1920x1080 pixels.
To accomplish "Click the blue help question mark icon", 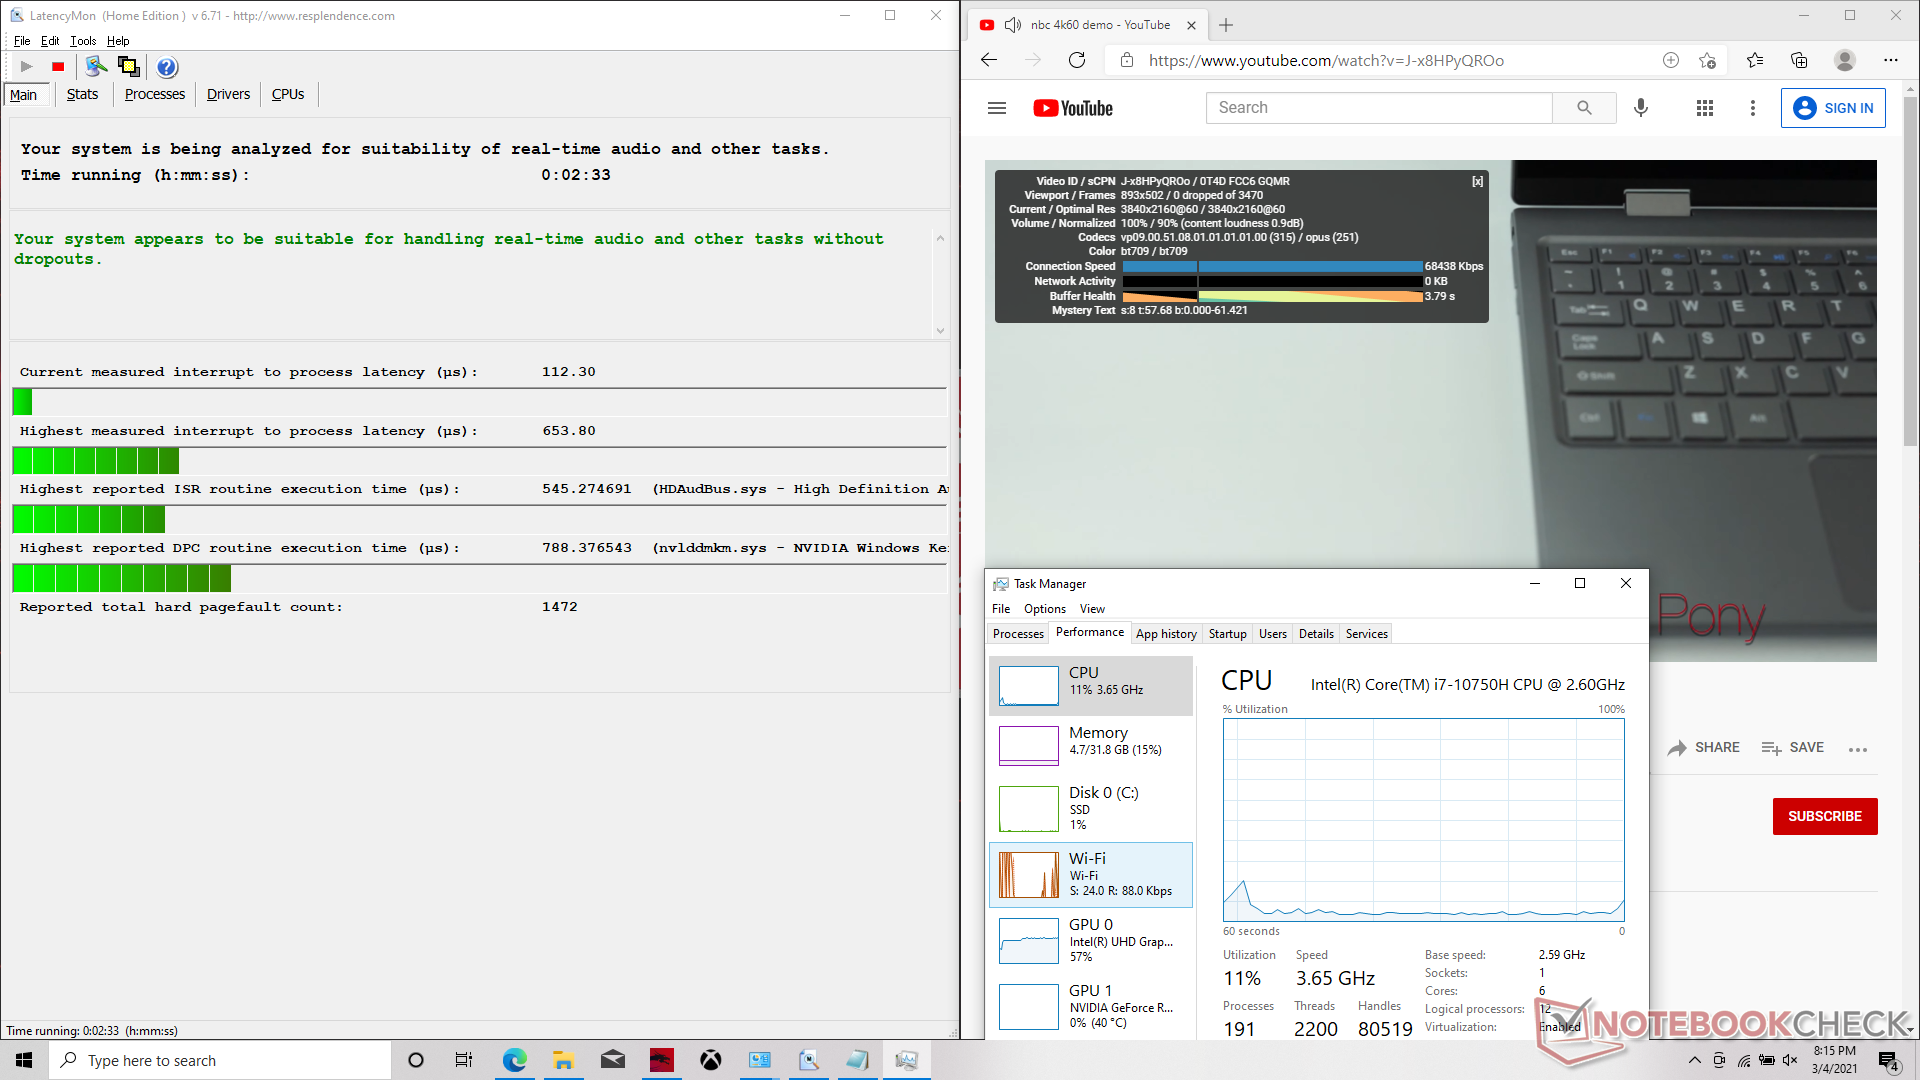I will (x=167, y=67).
